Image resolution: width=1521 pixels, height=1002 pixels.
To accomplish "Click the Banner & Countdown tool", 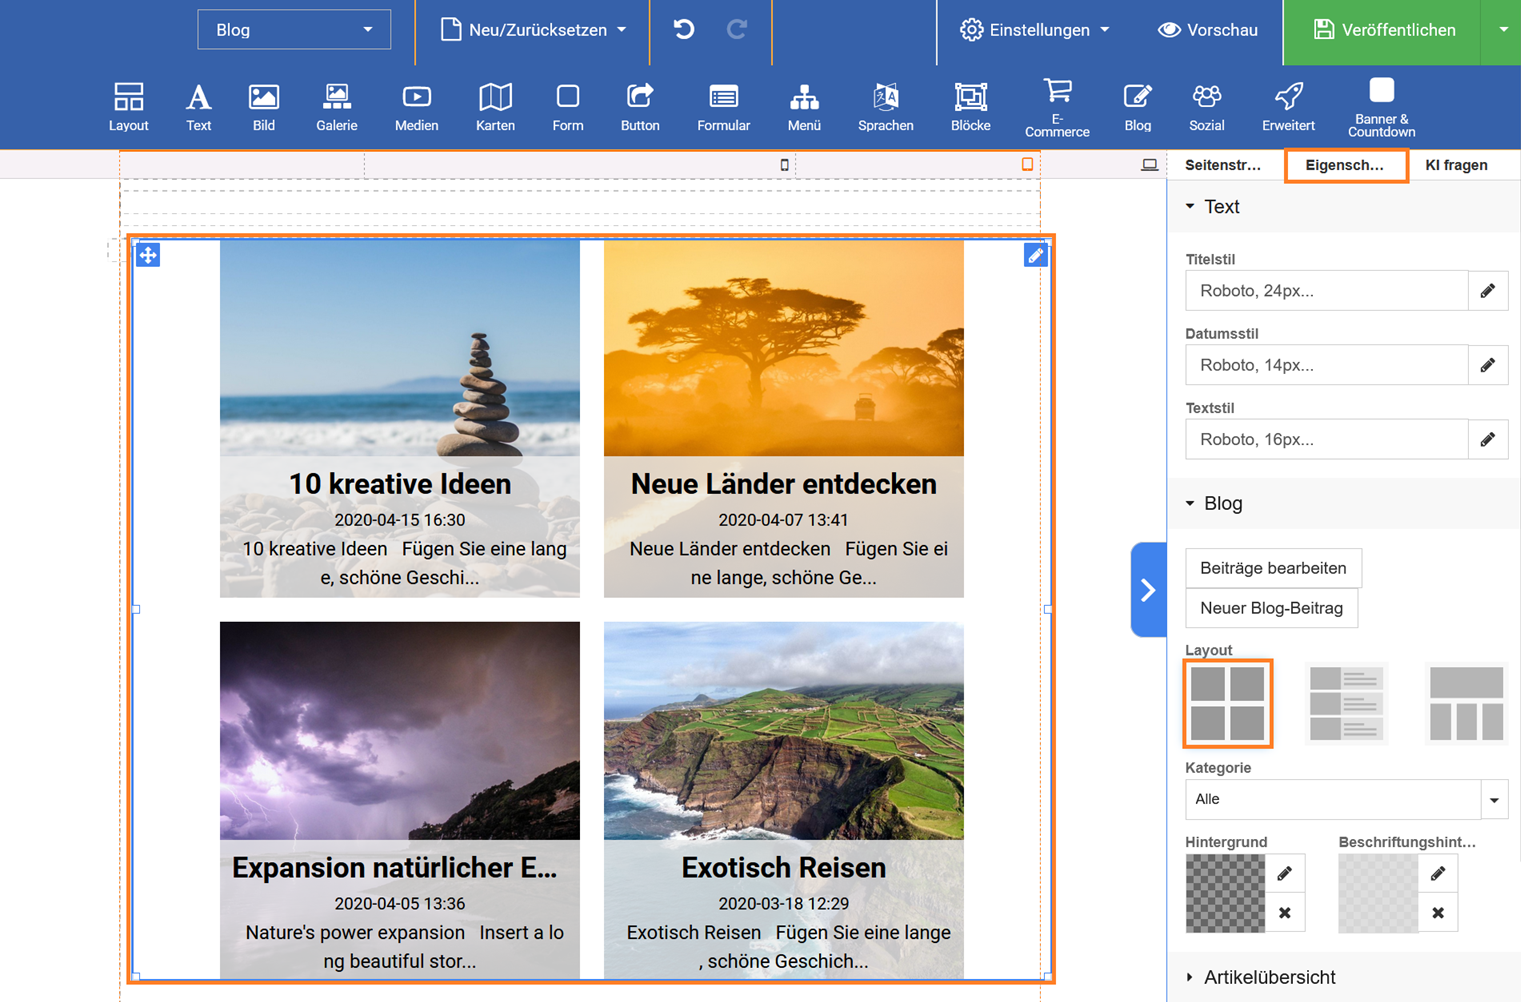I will pos(1381,107).
